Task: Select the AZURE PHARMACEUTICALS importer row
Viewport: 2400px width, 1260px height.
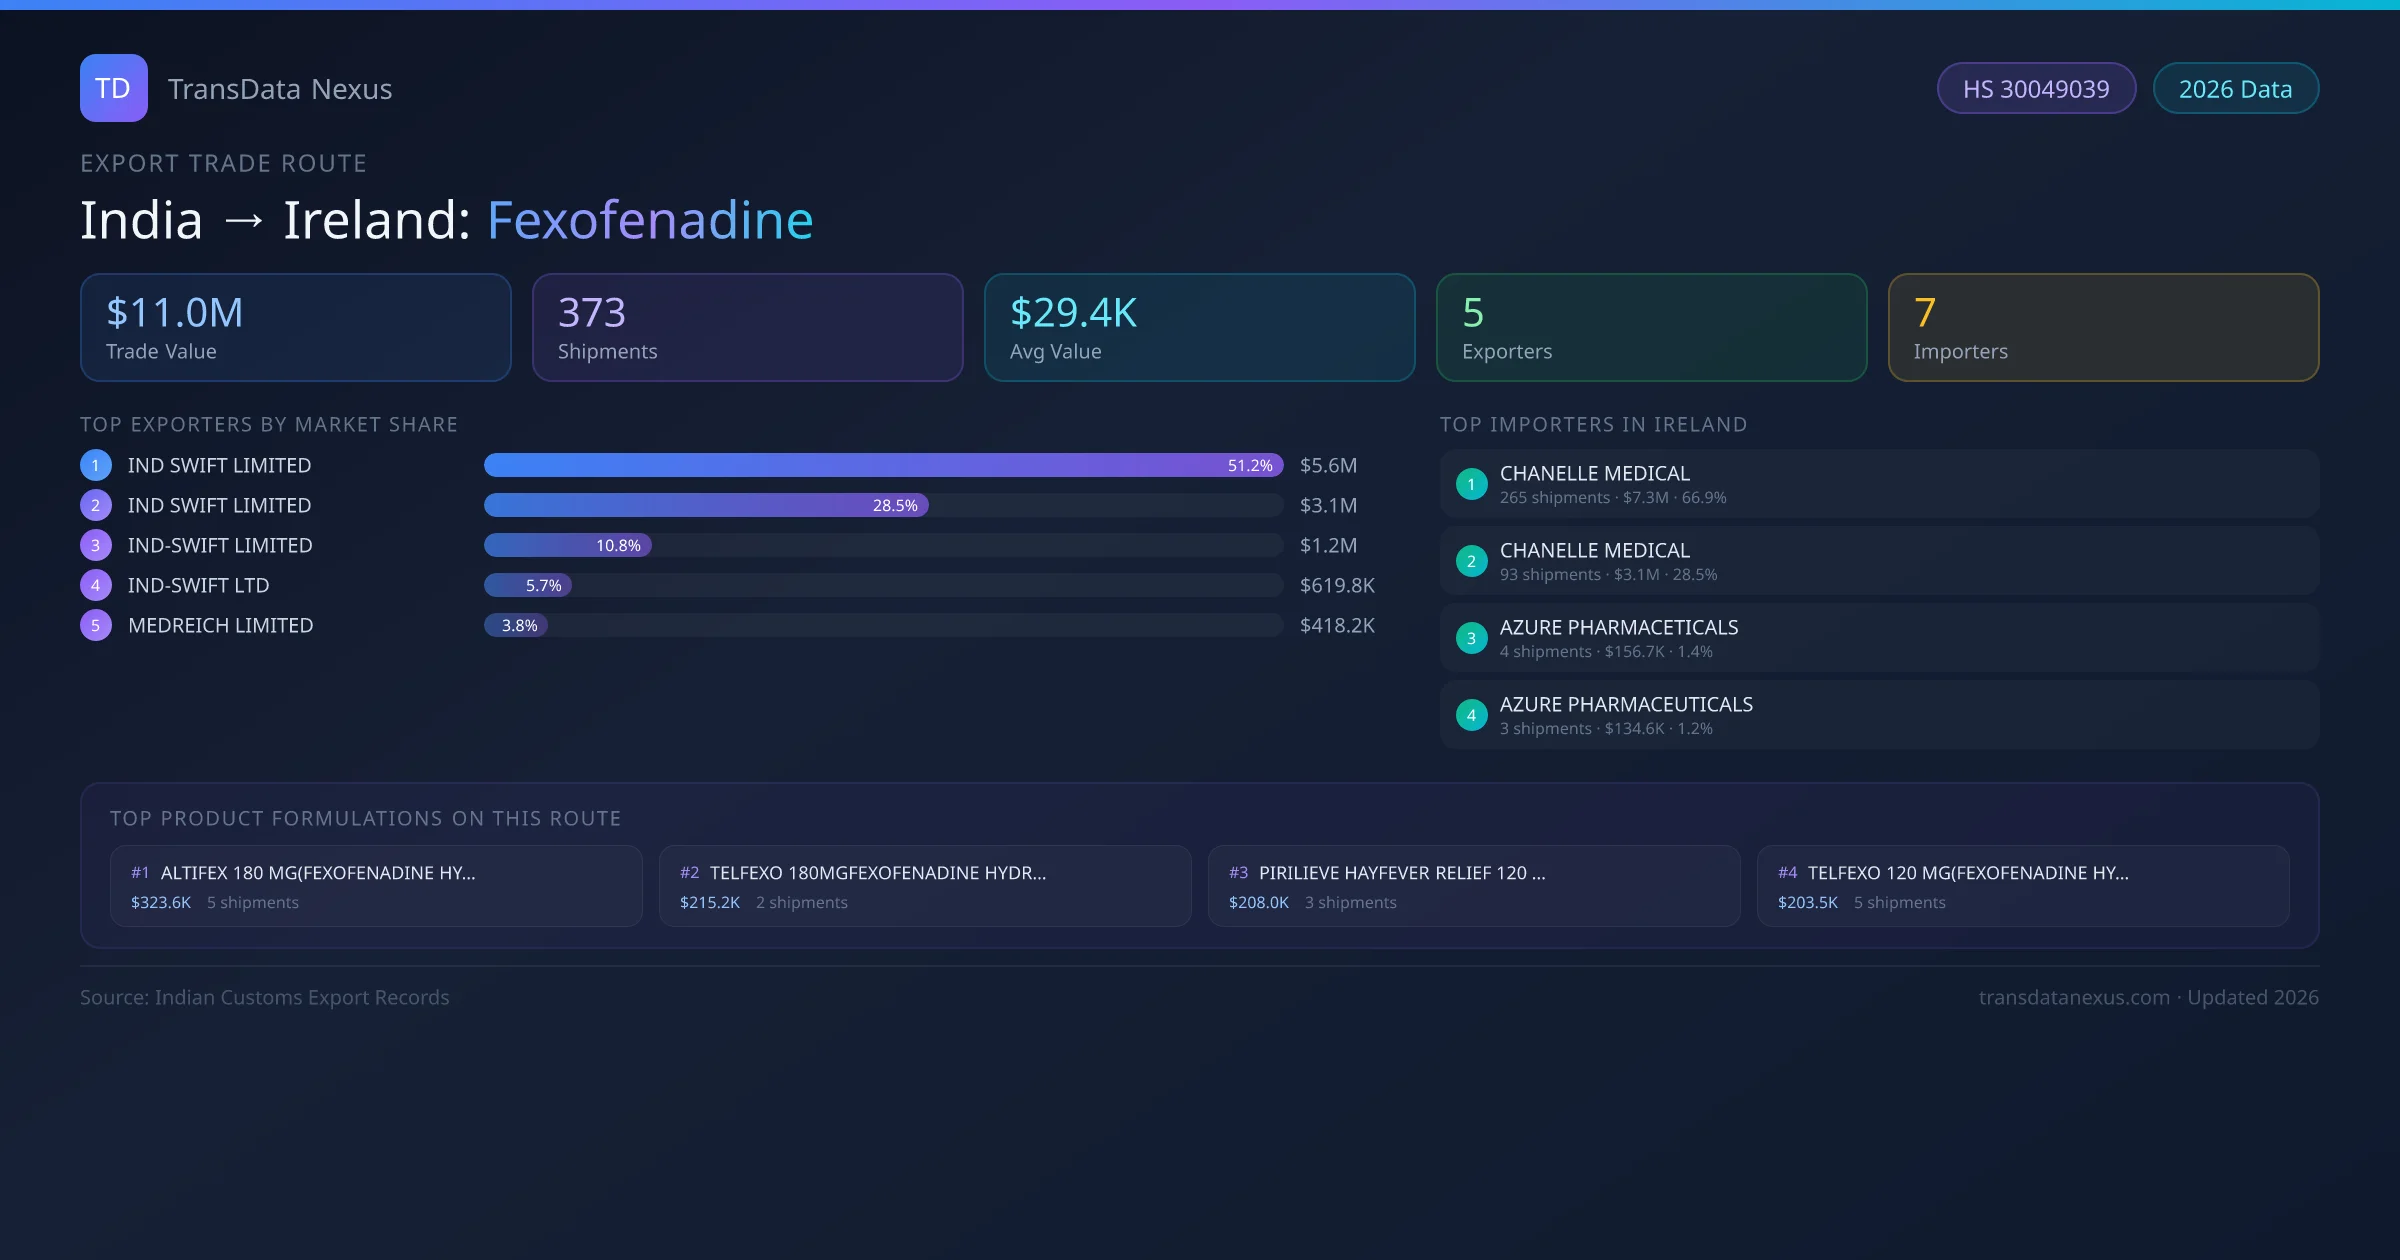Action: pyautogui.click(x=1878, y=715)
